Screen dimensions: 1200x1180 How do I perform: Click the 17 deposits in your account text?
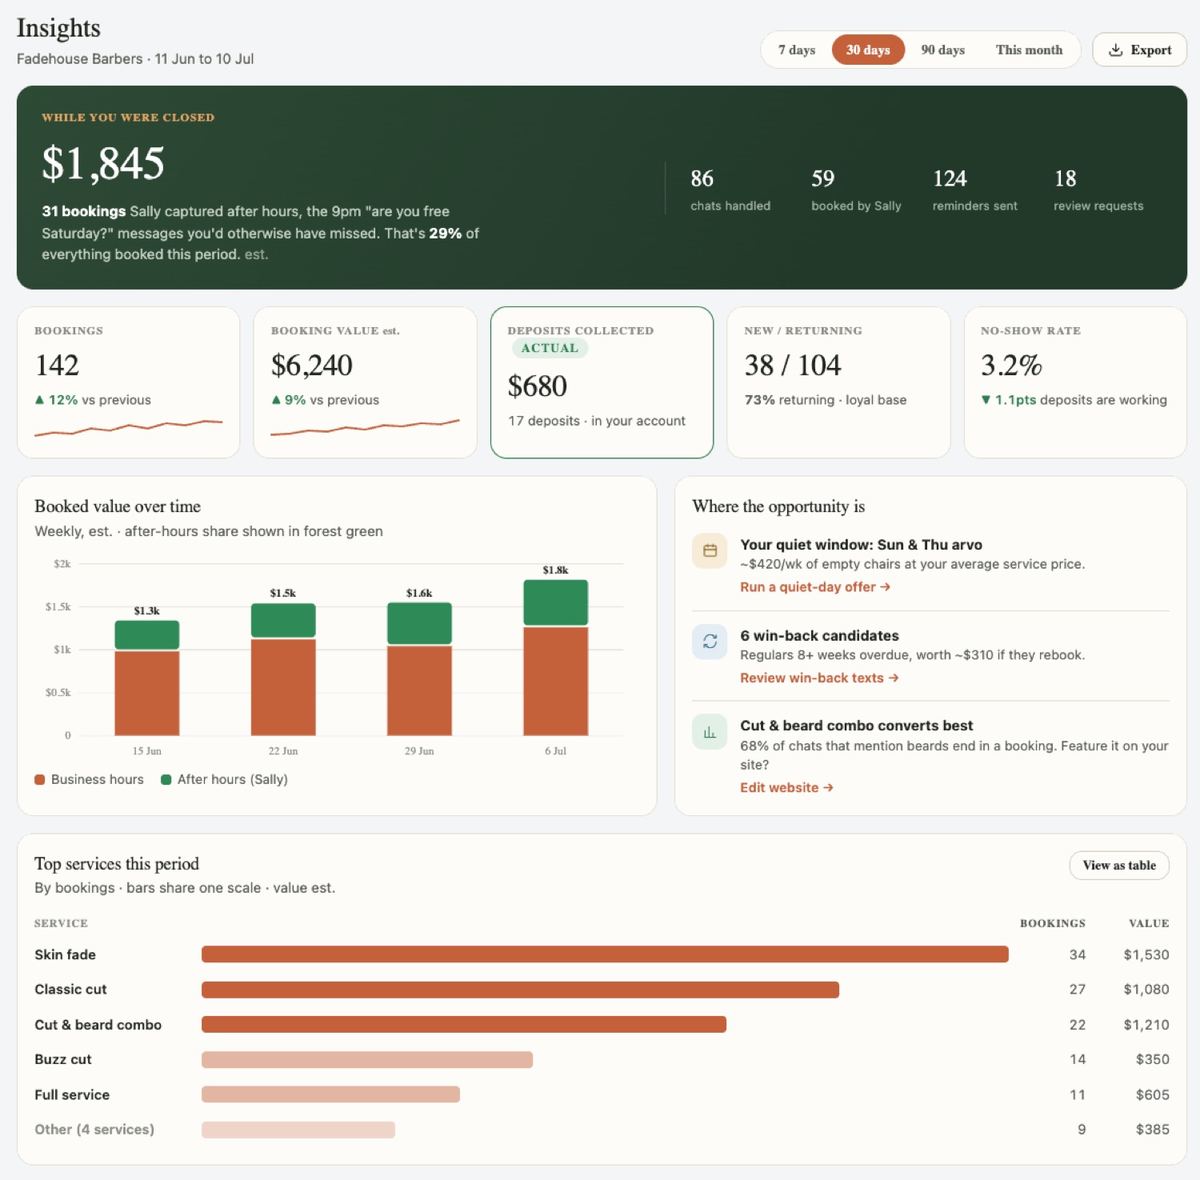pyautogui.click(x=596, y=421)
